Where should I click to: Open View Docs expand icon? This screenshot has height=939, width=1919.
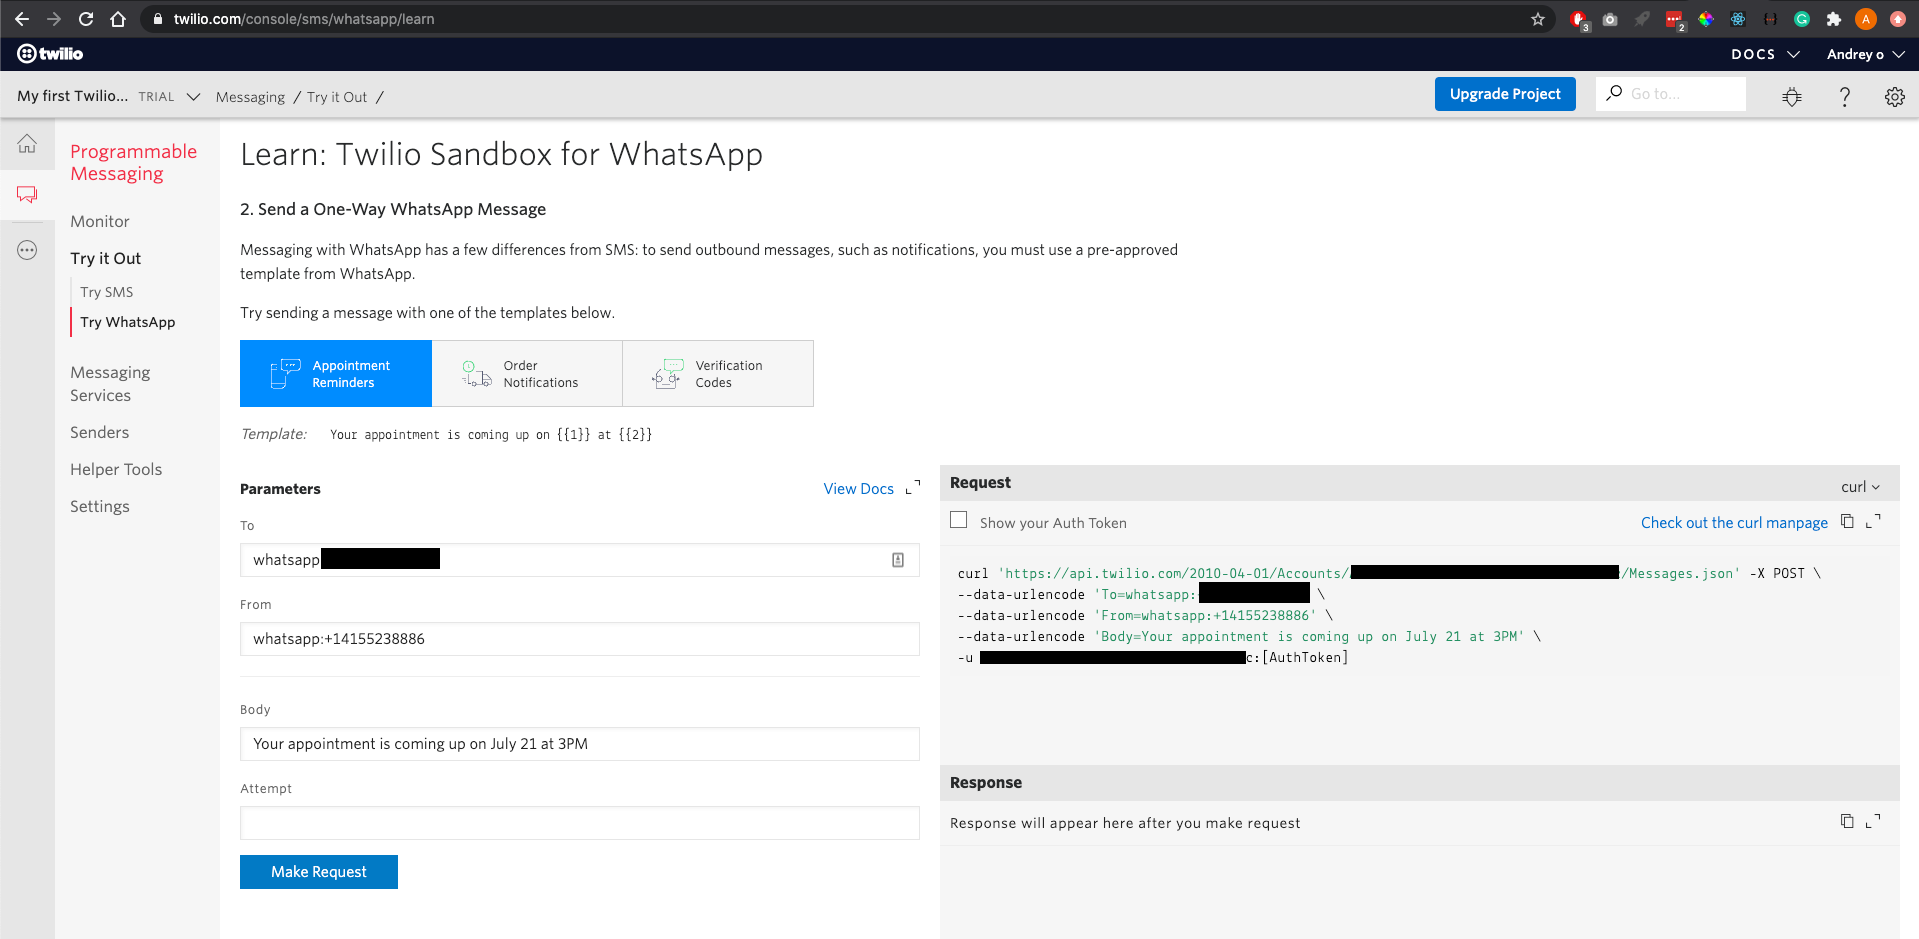913,488
